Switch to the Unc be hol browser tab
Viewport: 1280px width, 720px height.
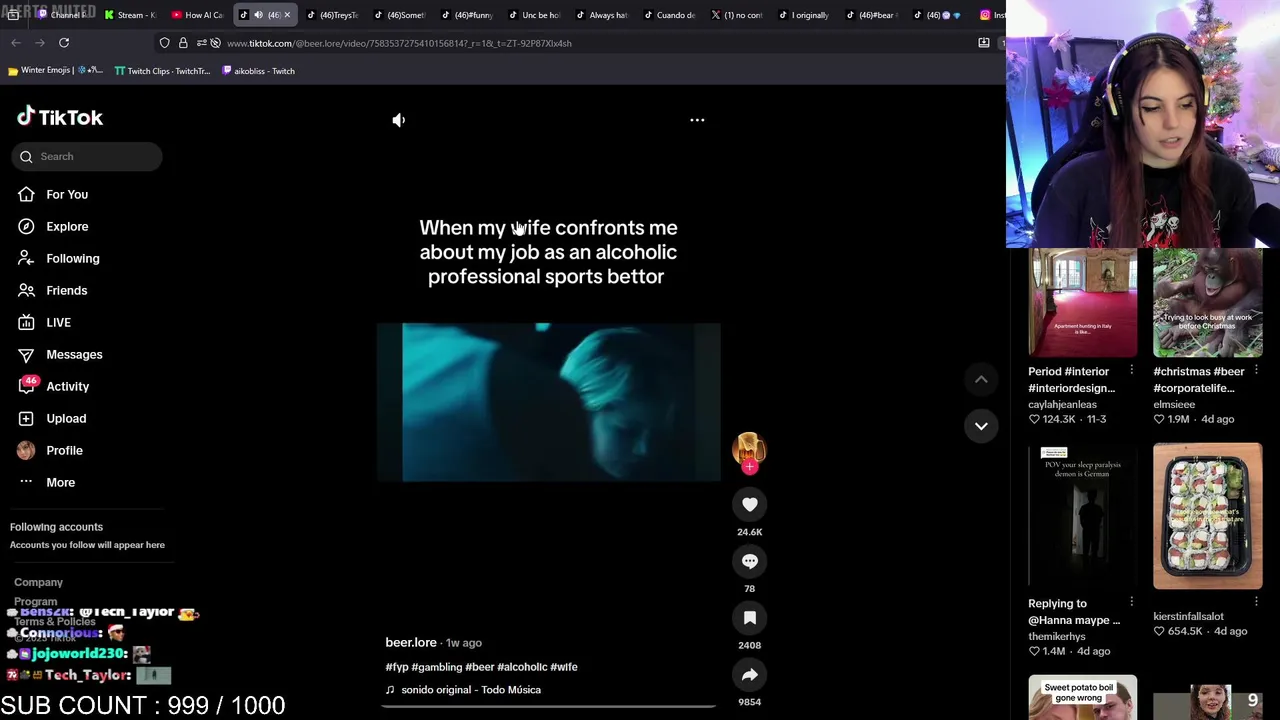pyautogui.click(x=534, y=15)
